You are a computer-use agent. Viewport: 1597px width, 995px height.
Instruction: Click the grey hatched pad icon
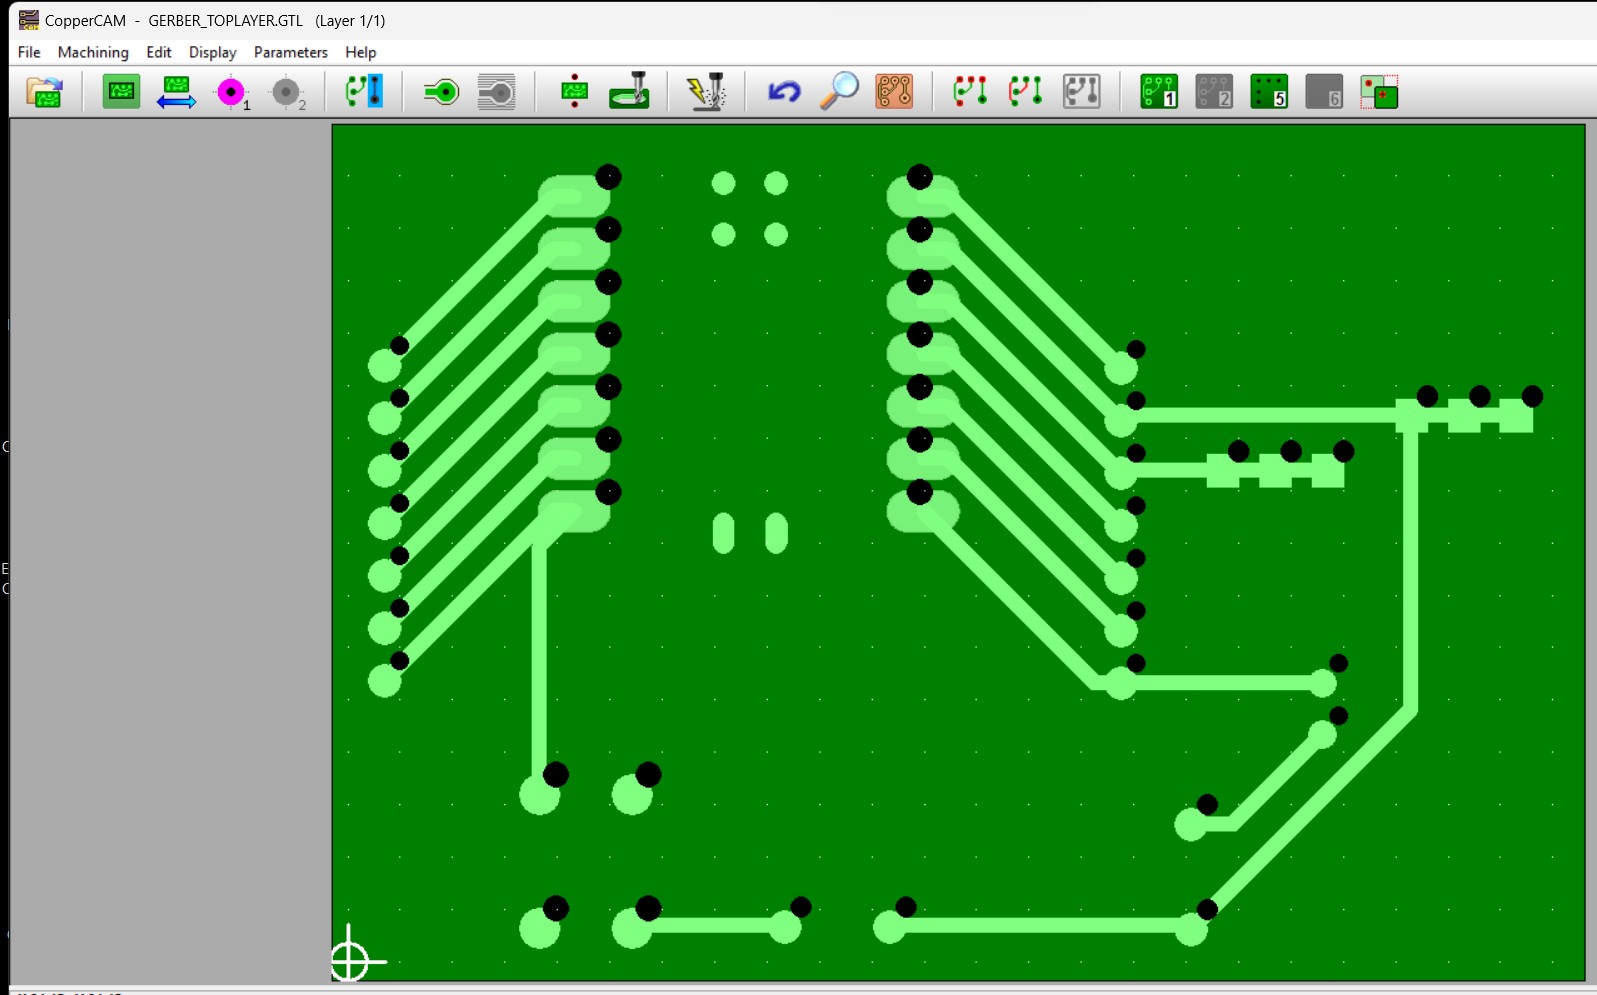[496, 92]
